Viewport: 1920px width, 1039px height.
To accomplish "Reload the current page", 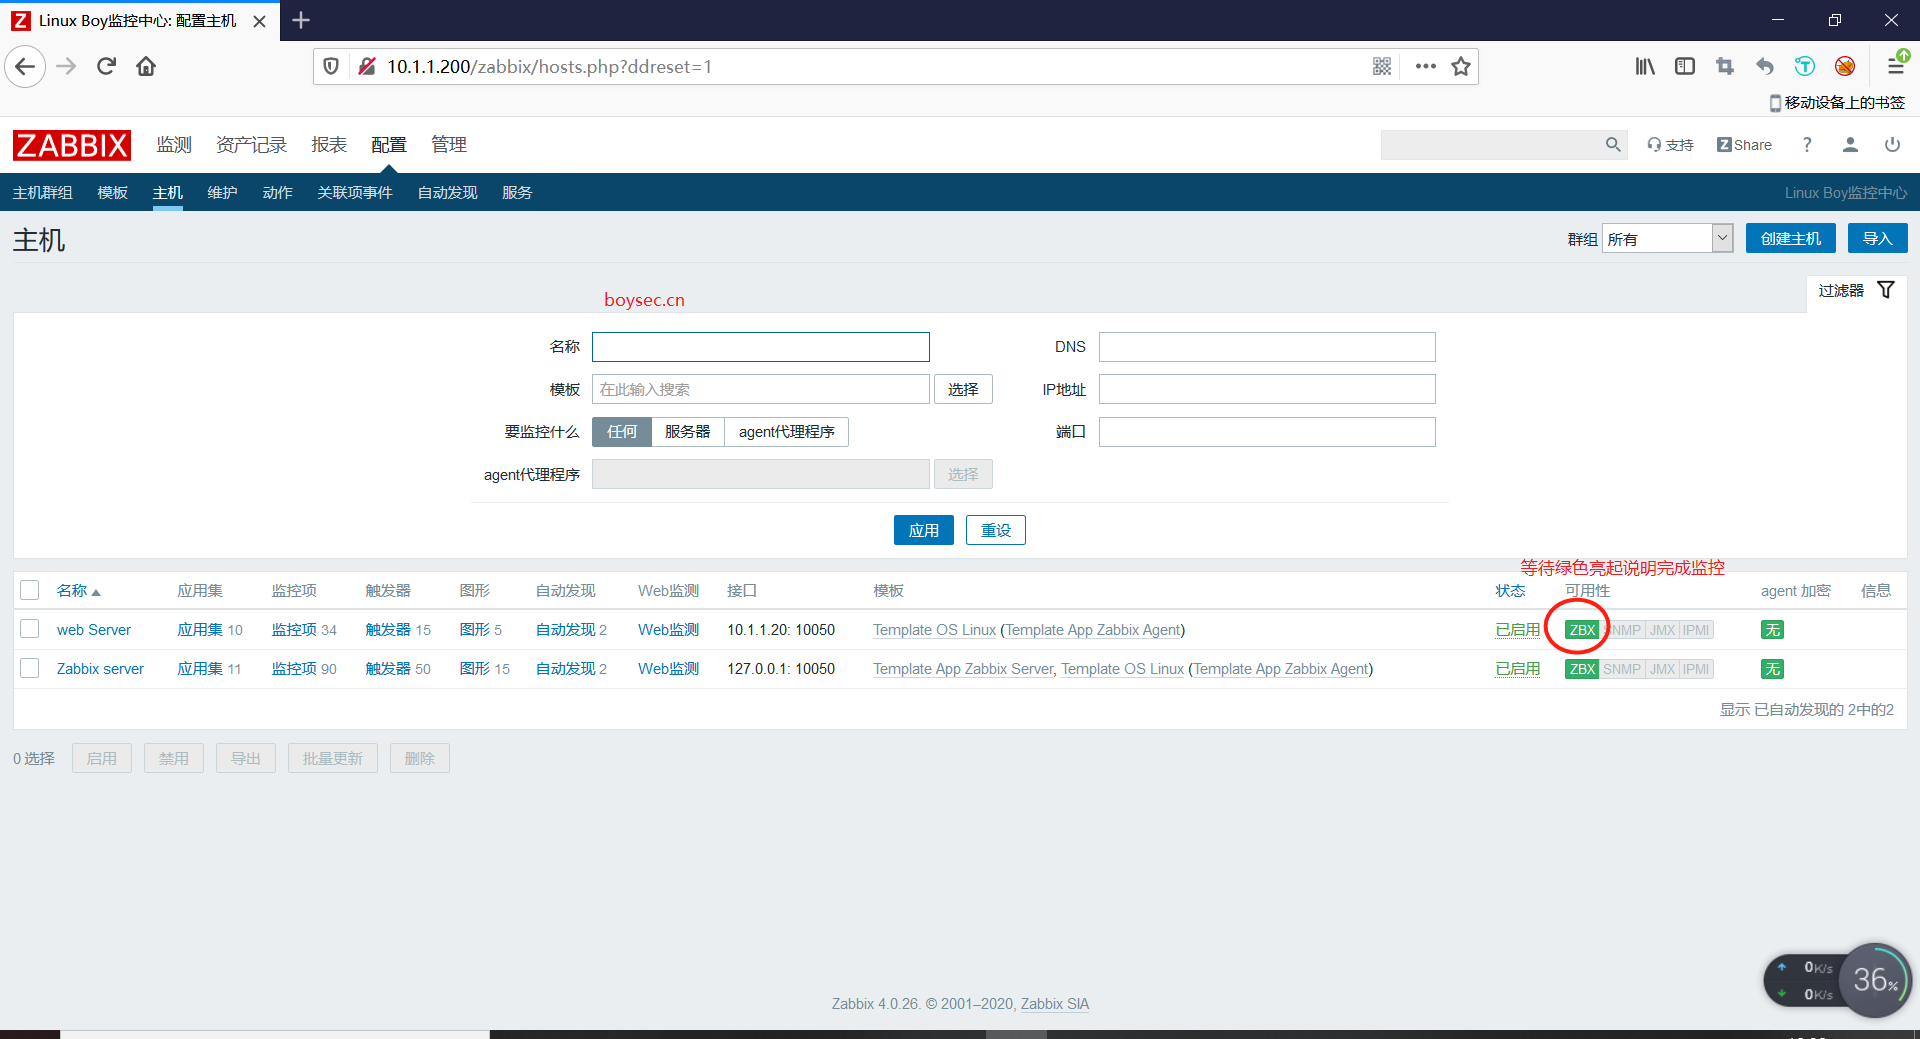I will (x=106, y=67).
